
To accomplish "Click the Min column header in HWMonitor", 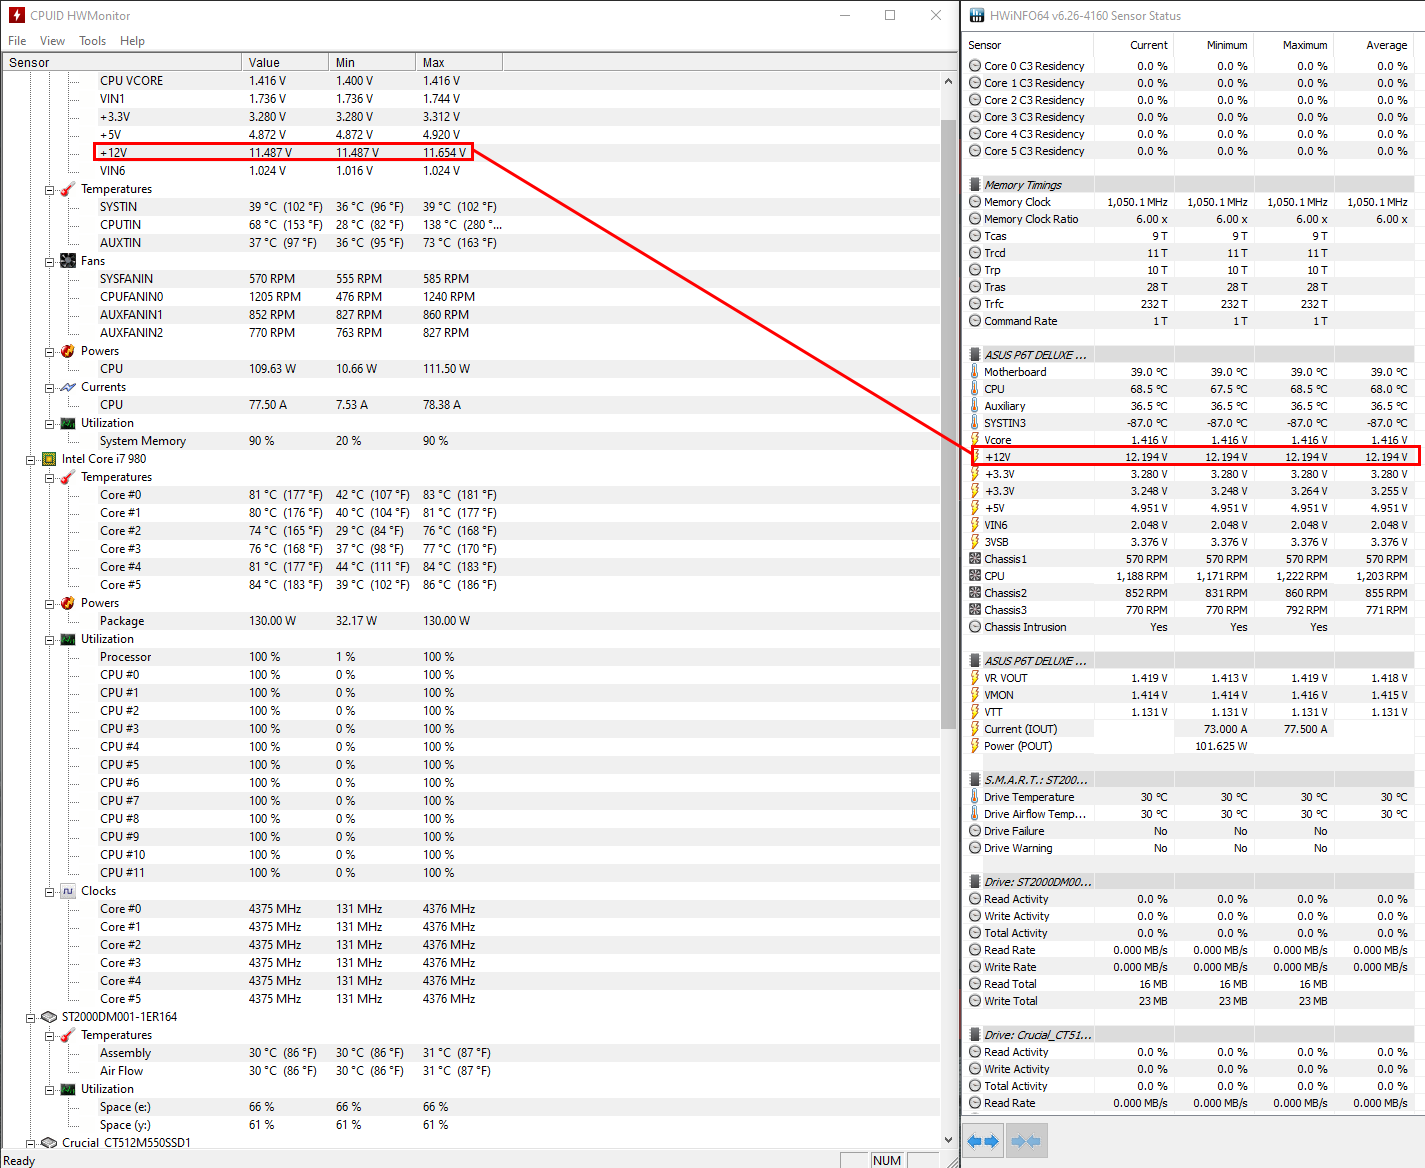I will [x=372, y=62].
